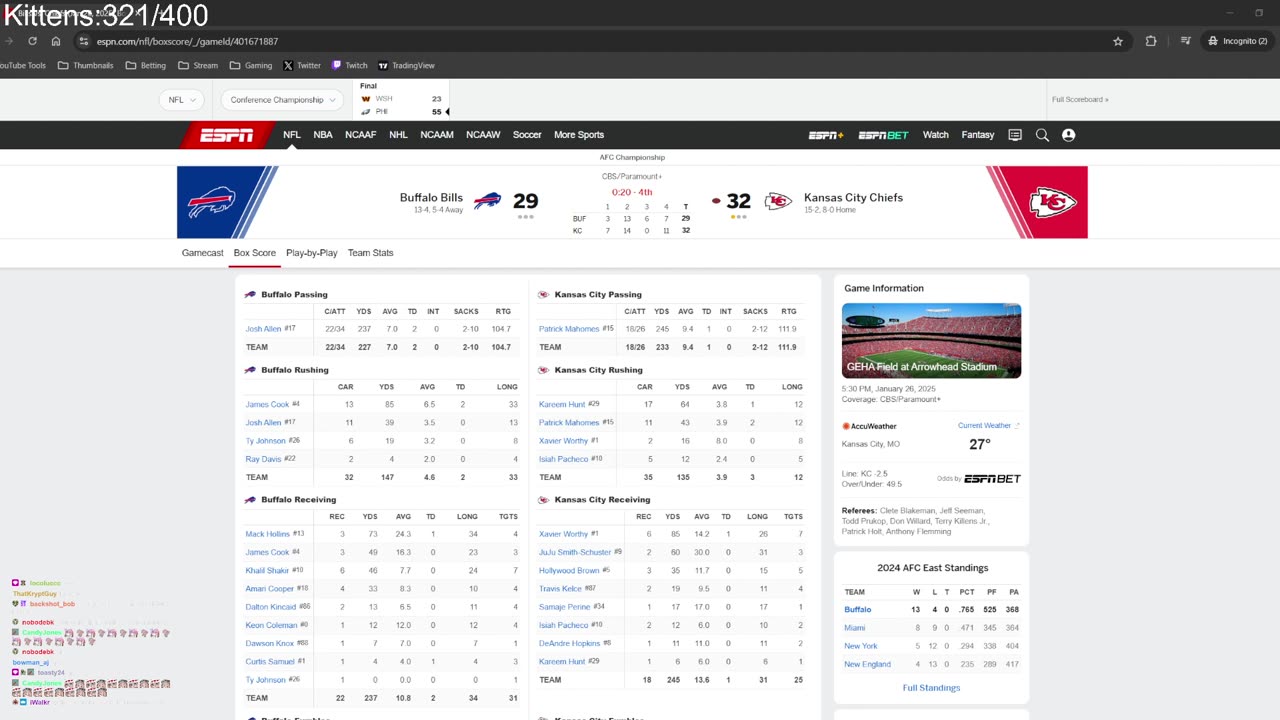Open Xavier Worthy receiving player link
1280x720 pixels.
click(x=563, y=534)
